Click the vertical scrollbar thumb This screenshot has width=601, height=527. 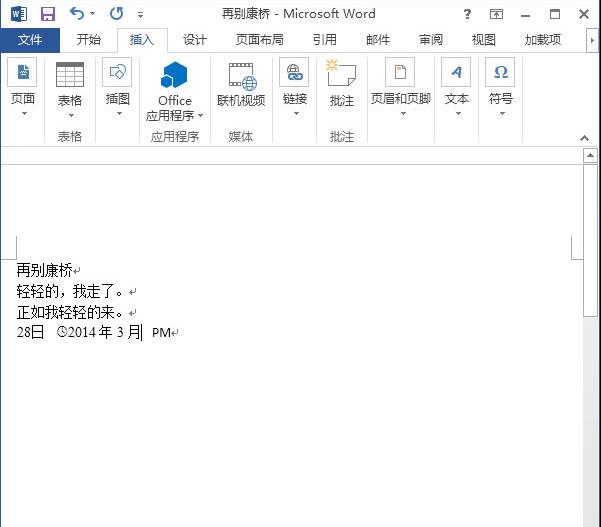(590, 240)
